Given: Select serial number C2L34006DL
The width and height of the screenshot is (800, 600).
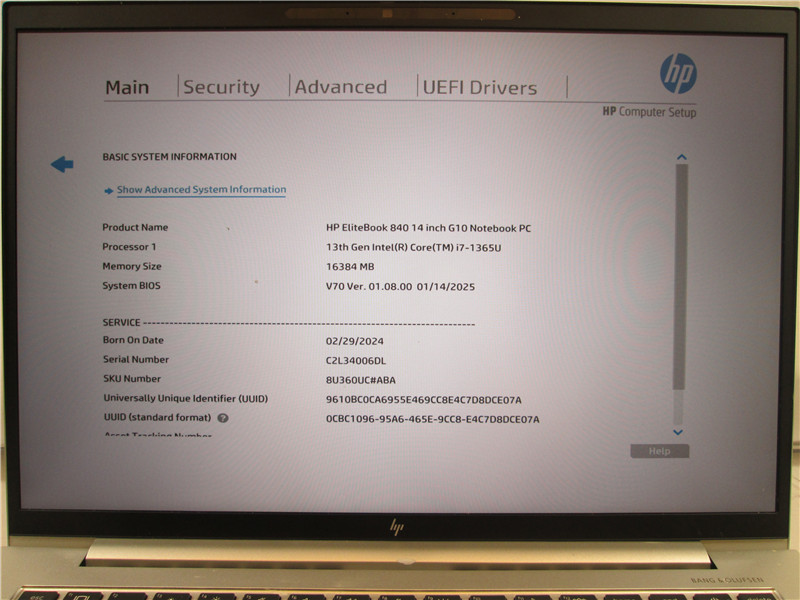Looking at the screenshot, I should coord(356,361).
